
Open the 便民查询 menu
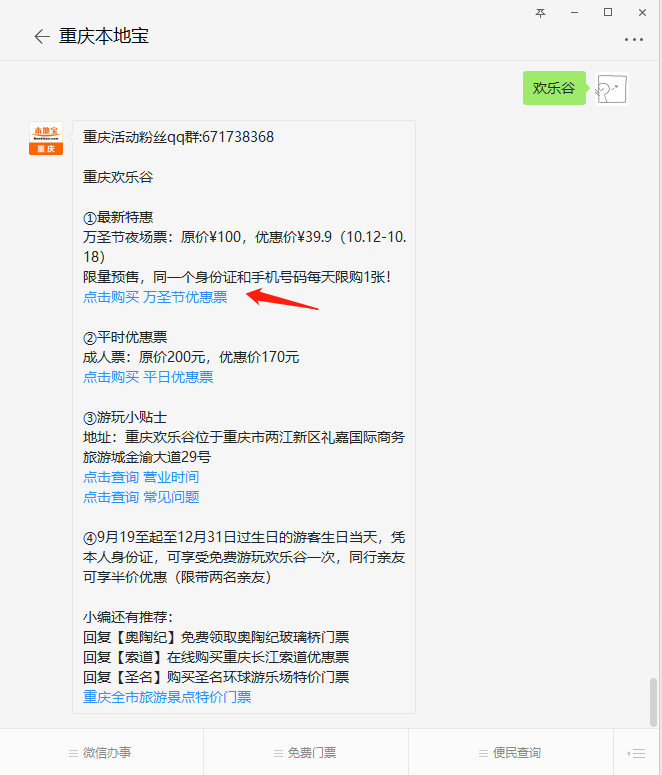510,753
